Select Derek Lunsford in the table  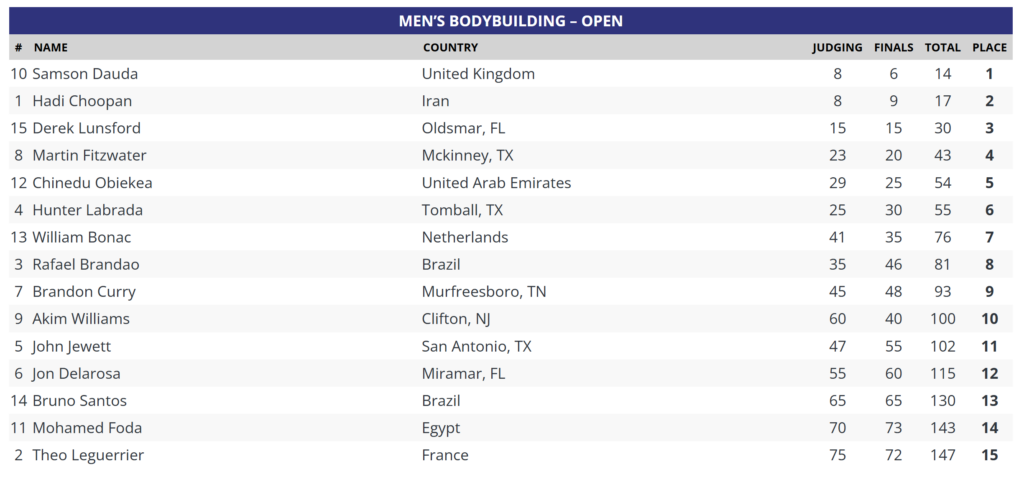click(86, 128)
